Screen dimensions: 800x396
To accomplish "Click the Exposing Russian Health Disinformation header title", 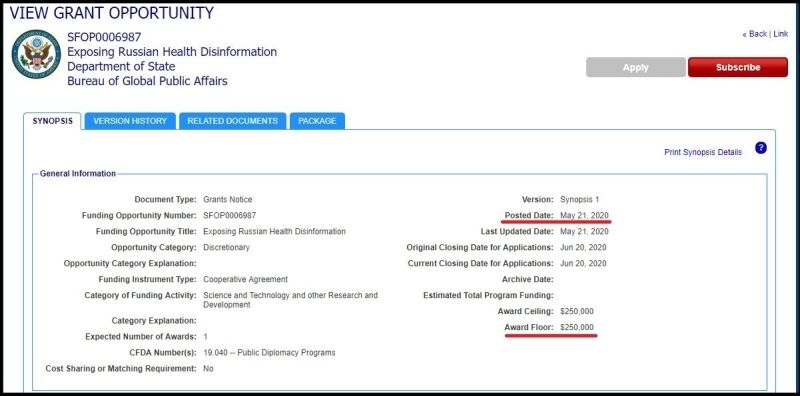I will click(172, 52).
